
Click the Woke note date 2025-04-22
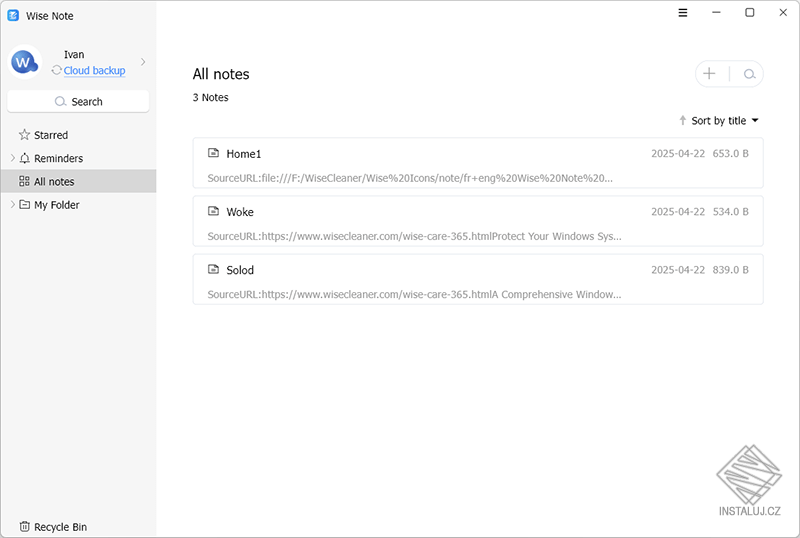click(678, 211)
